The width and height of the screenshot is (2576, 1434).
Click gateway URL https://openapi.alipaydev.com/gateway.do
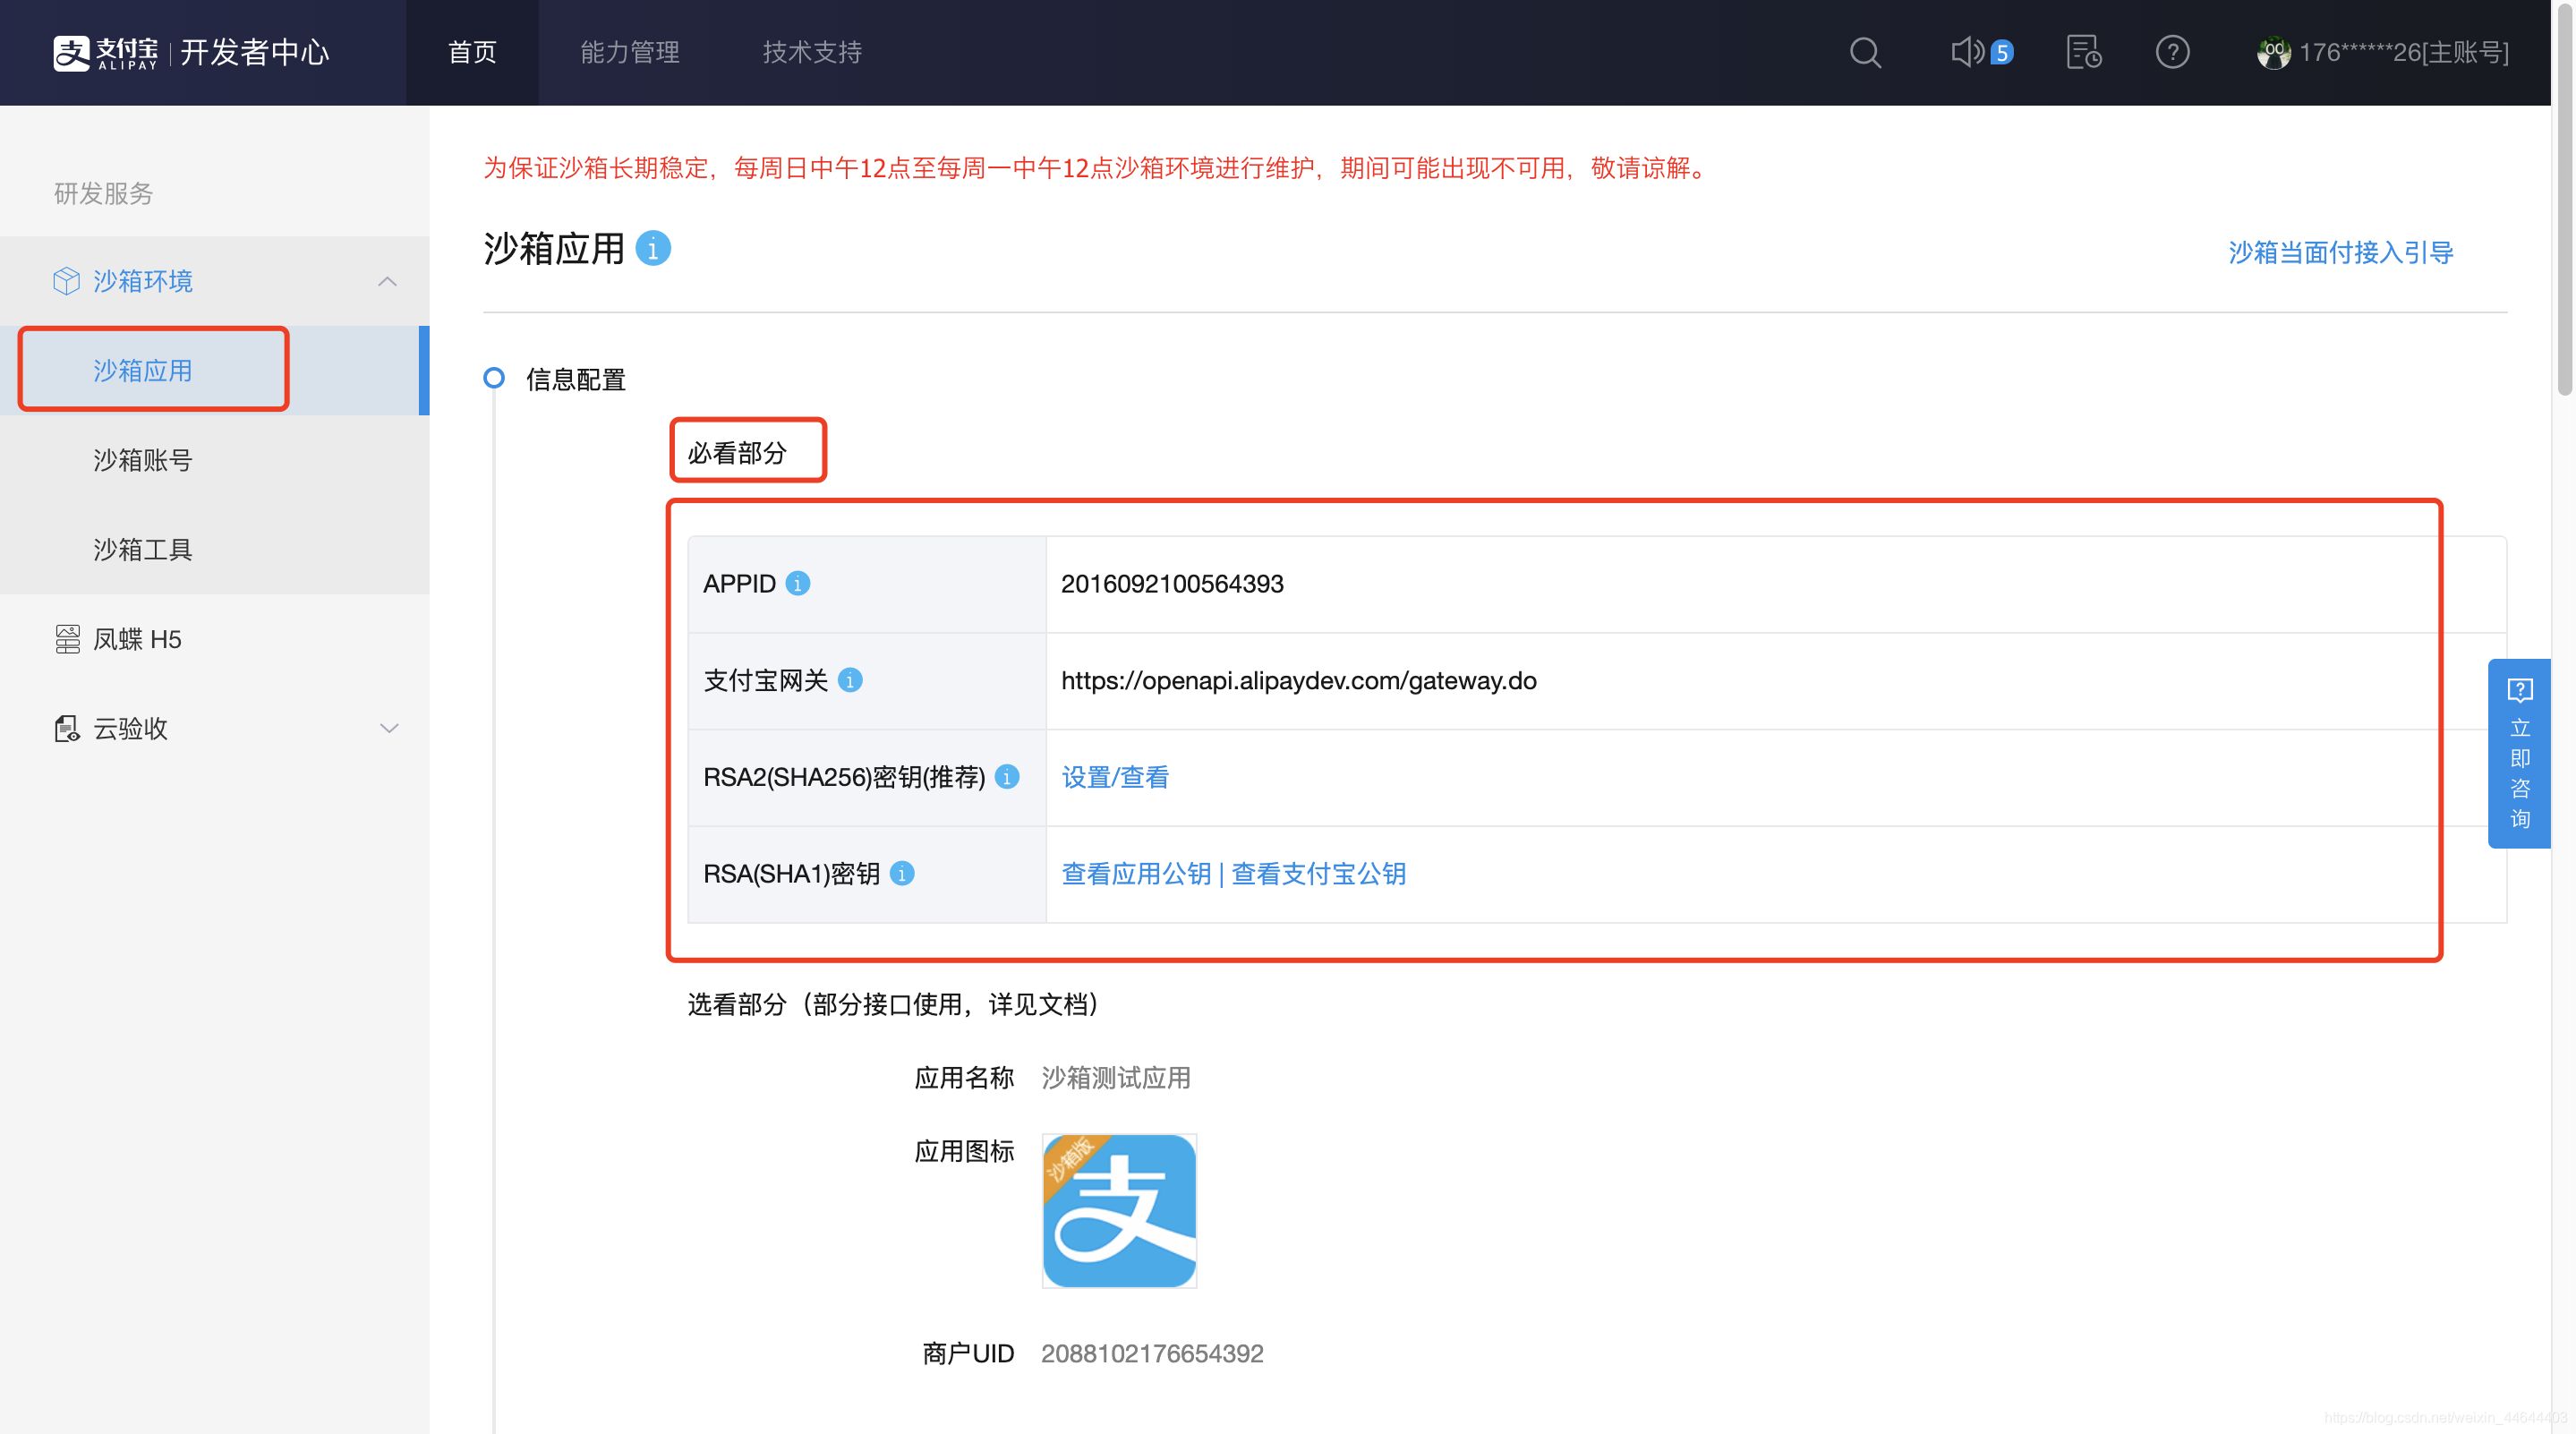tap(1298, 680)
